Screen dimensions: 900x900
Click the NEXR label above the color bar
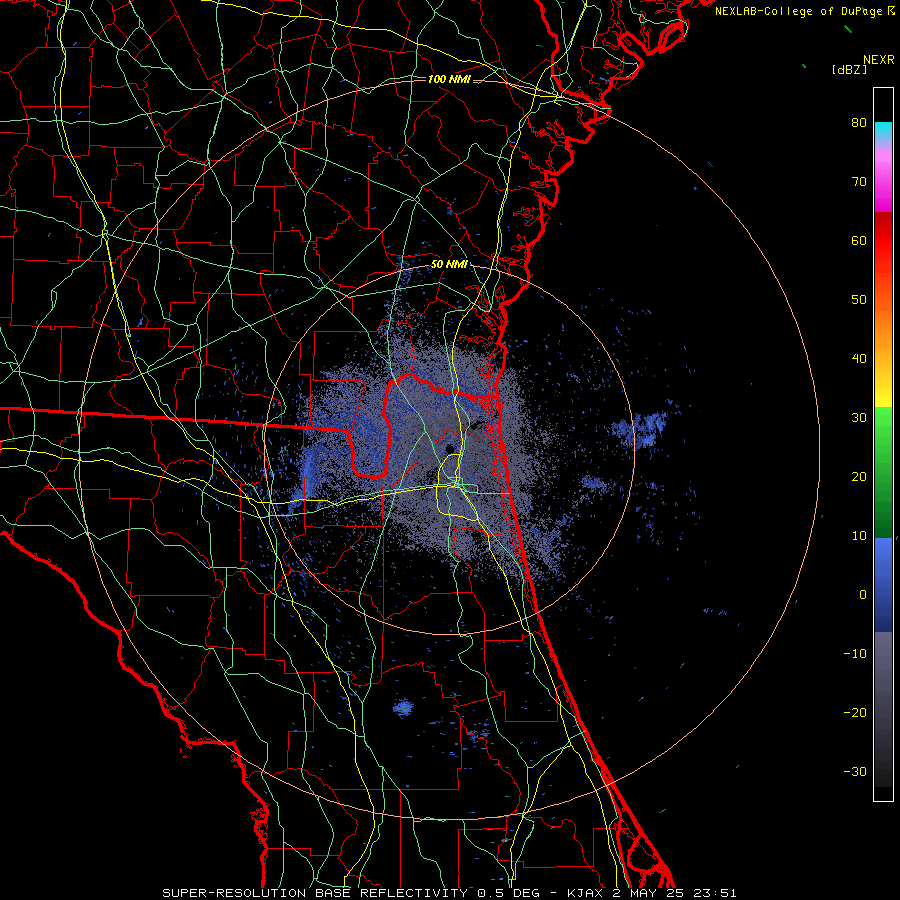(878, 60)
